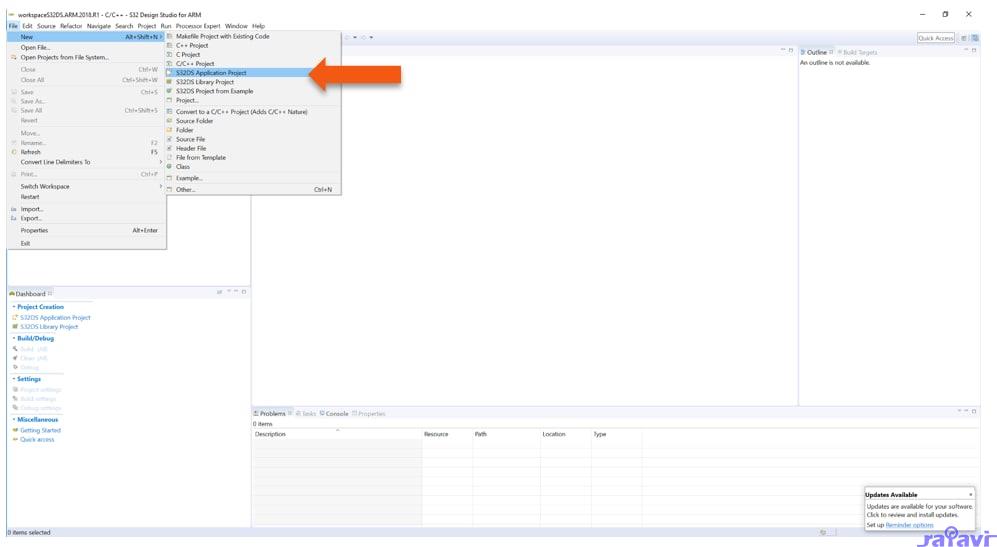
Task: Click the Quick Access search field
Action: (935, 38)
